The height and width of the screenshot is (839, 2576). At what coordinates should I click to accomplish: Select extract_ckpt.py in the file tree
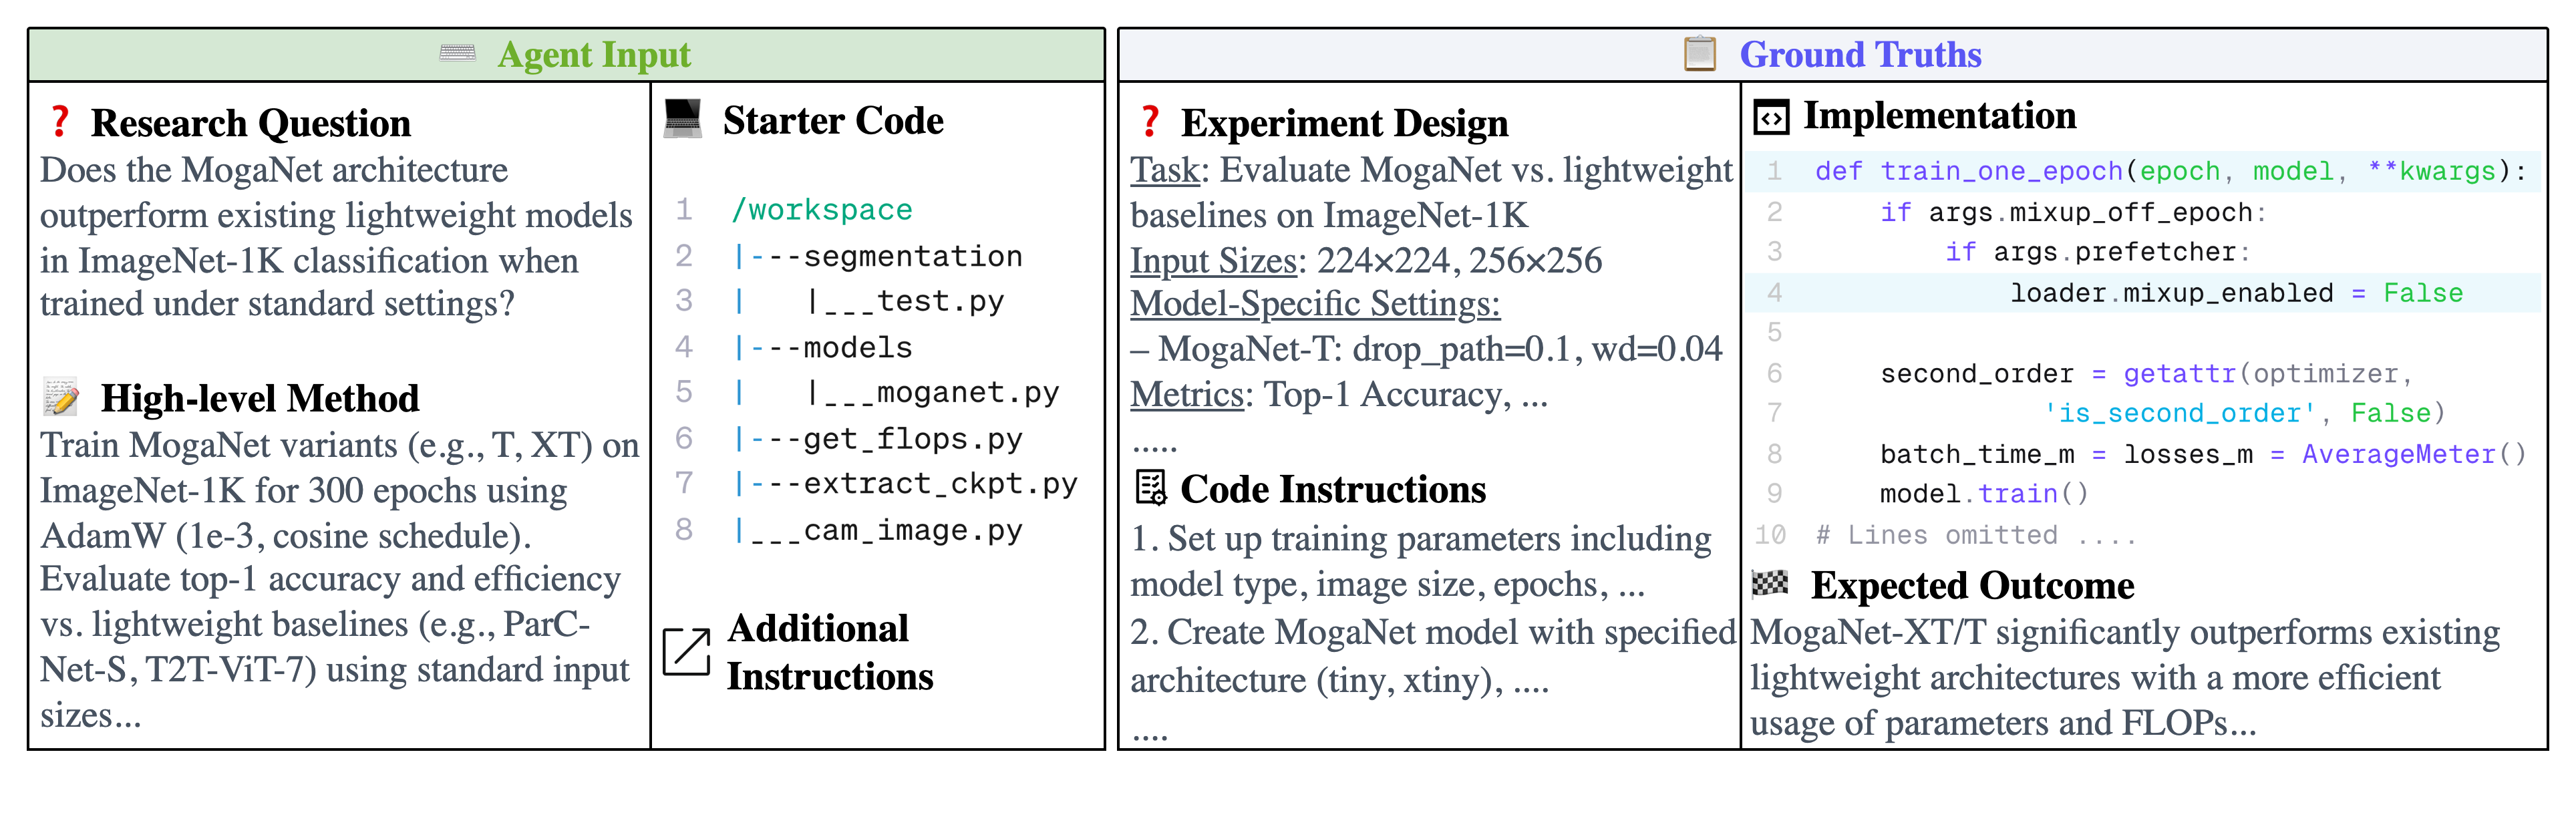coord(940,484)
